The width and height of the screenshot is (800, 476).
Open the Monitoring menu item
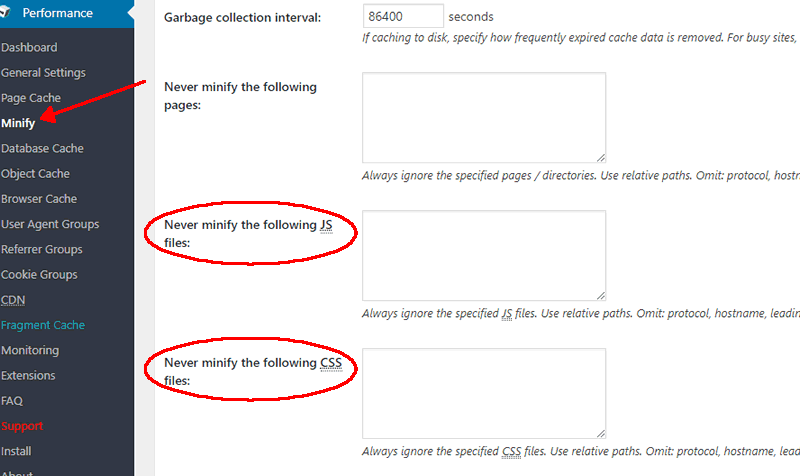point(30,350)
